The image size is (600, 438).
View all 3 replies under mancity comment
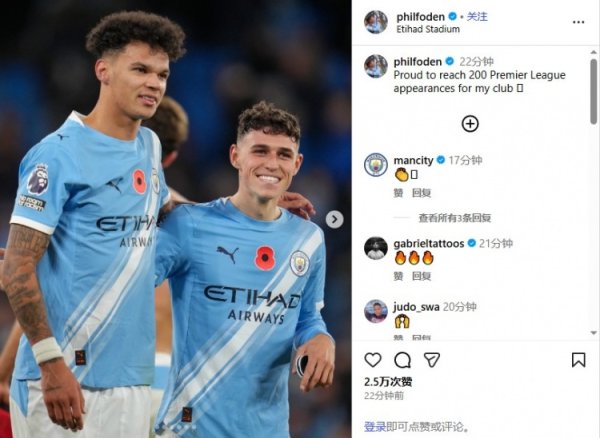pos(455,218)
